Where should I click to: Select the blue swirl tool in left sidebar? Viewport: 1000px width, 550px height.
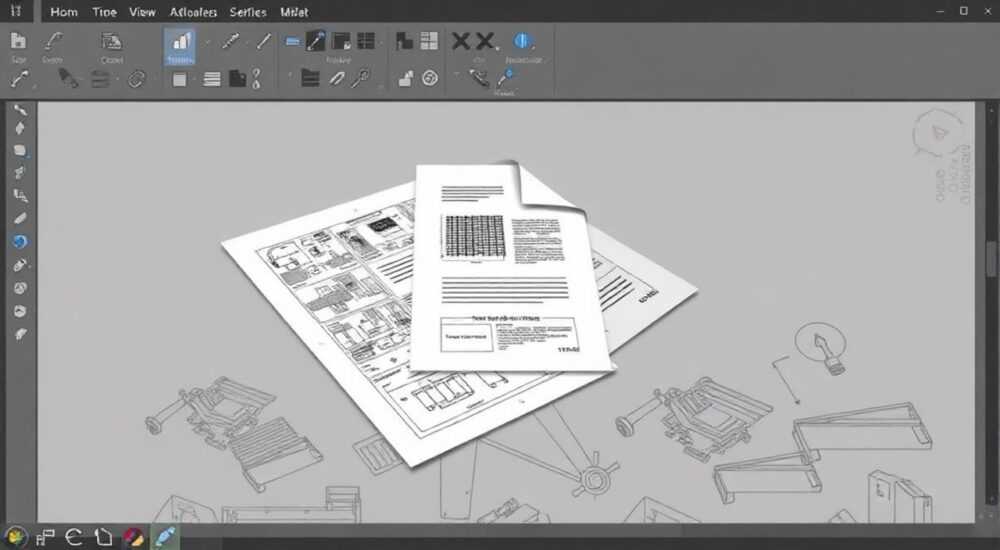20,241
